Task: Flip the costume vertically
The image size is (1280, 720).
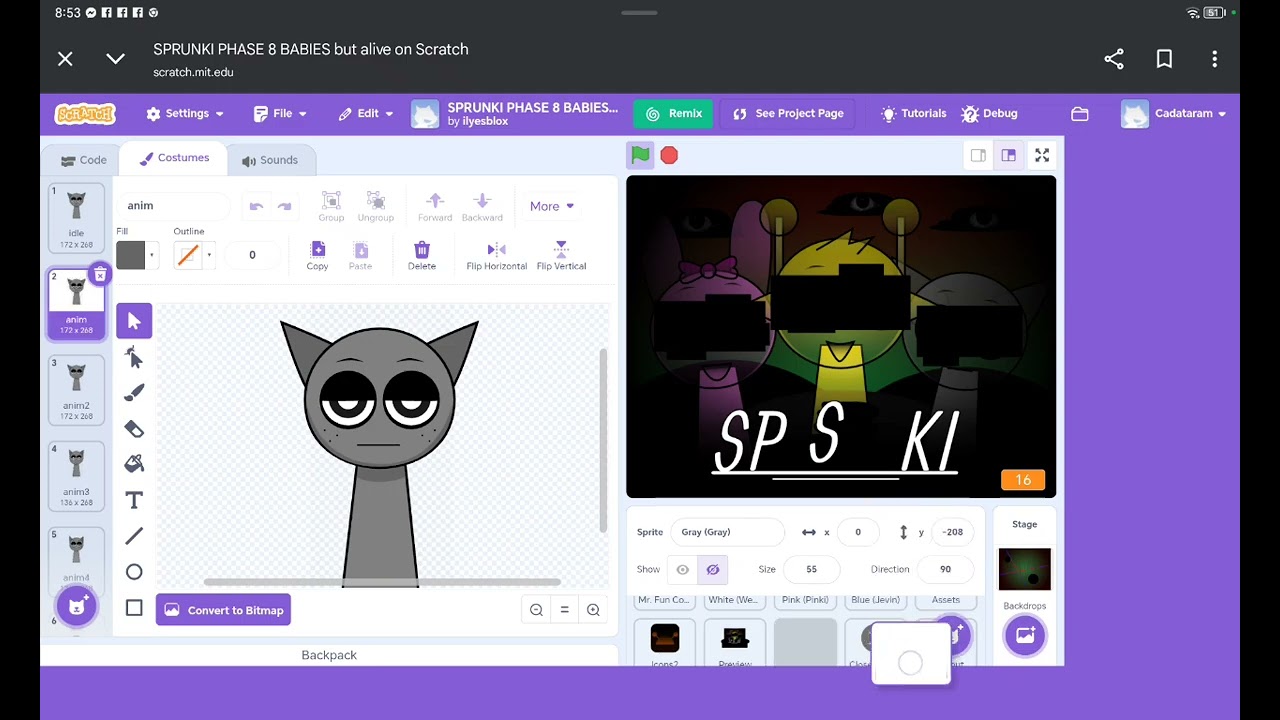Action: coord(561,256)
